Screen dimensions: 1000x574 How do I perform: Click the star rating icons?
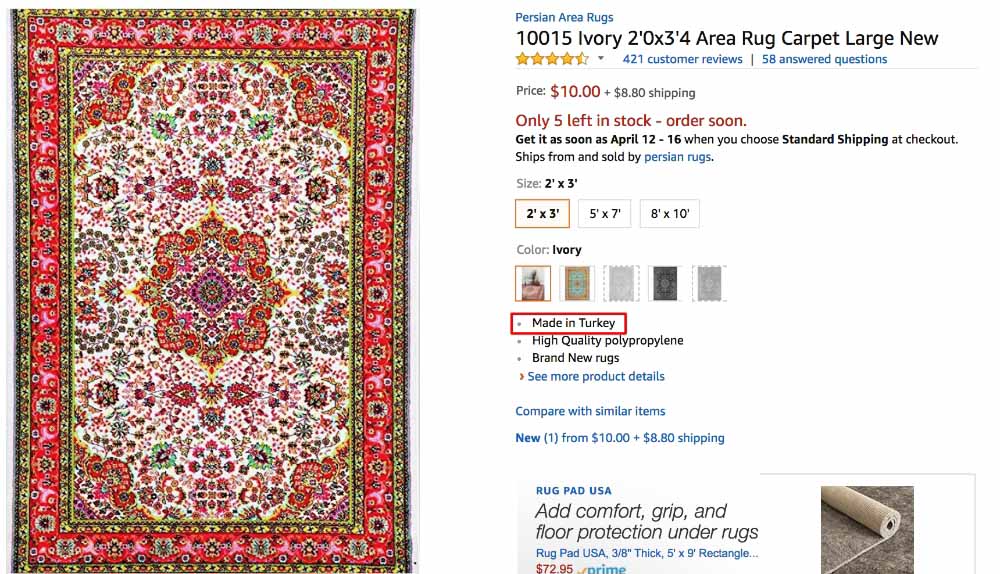[x=552, y=59]
